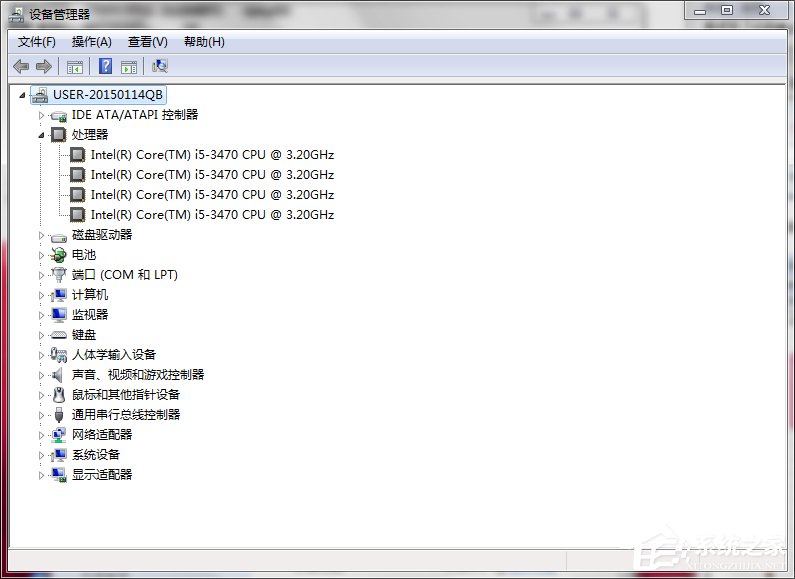
Task: Click the USER-20150114QB computer icon
Action: click(40, 95)
